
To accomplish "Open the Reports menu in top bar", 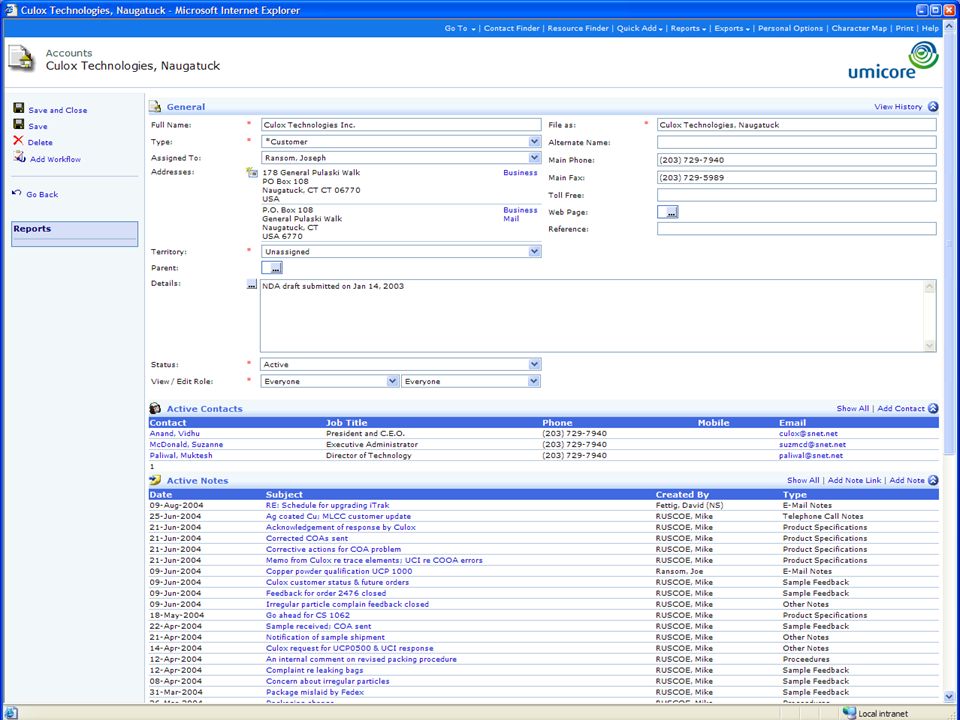I will [688, 28].
